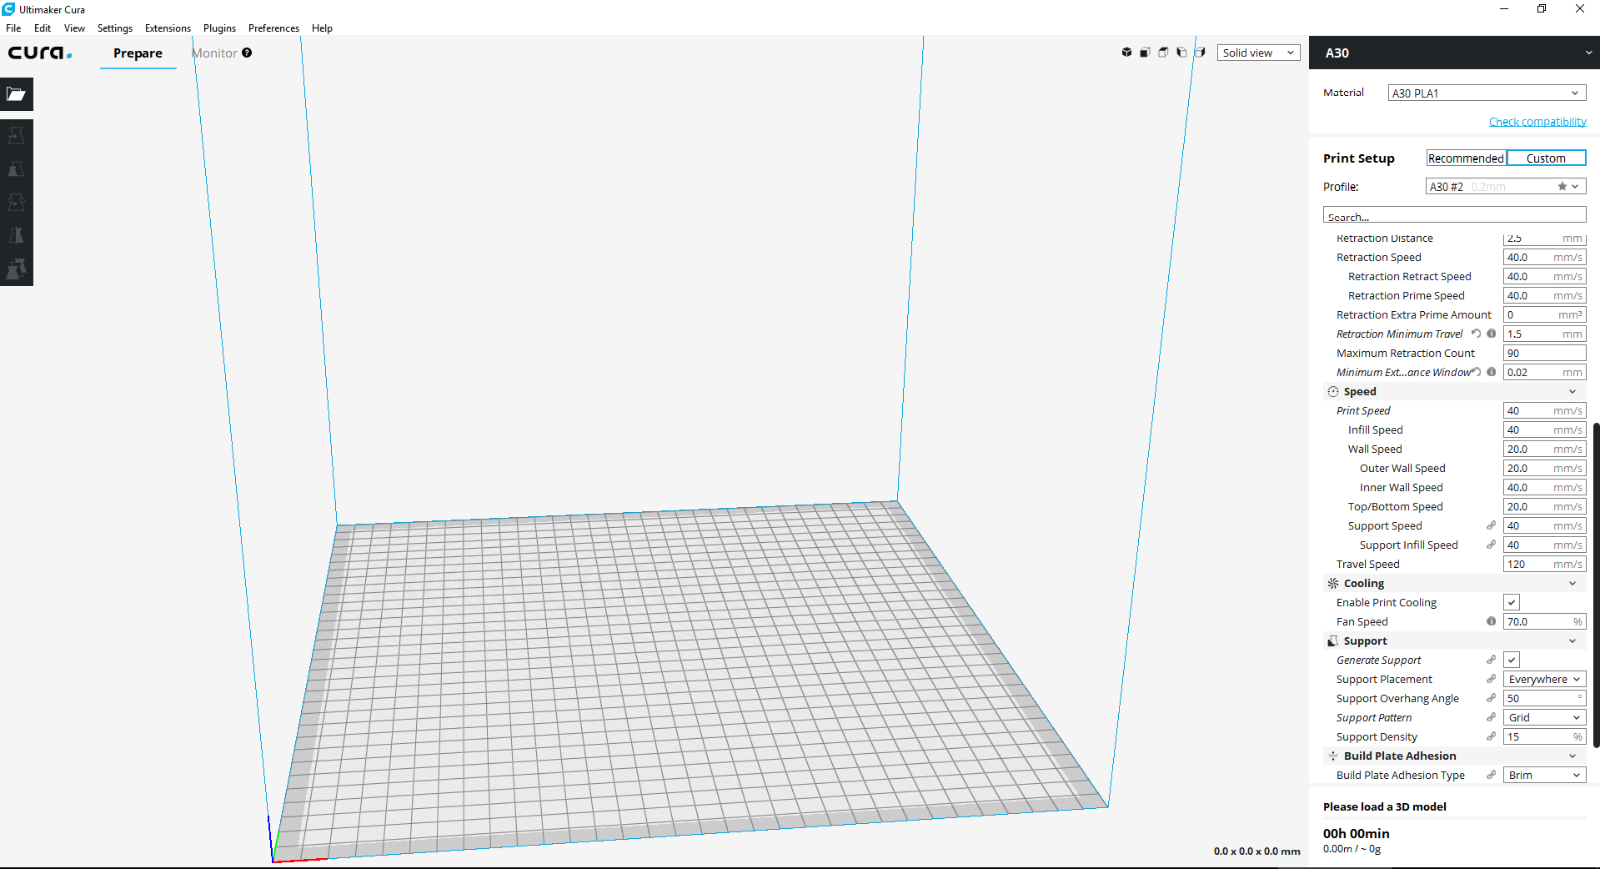Open the Settings menu

pyautogui.click(x=115, y=28)
